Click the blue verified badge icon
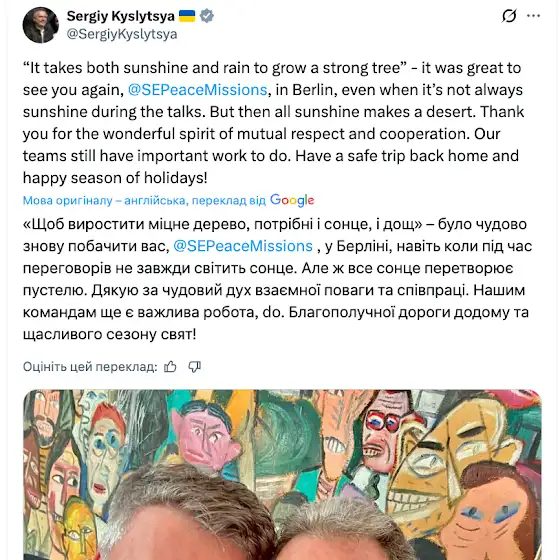The height and width of the screenshot is (560, 560). point(207,16)
